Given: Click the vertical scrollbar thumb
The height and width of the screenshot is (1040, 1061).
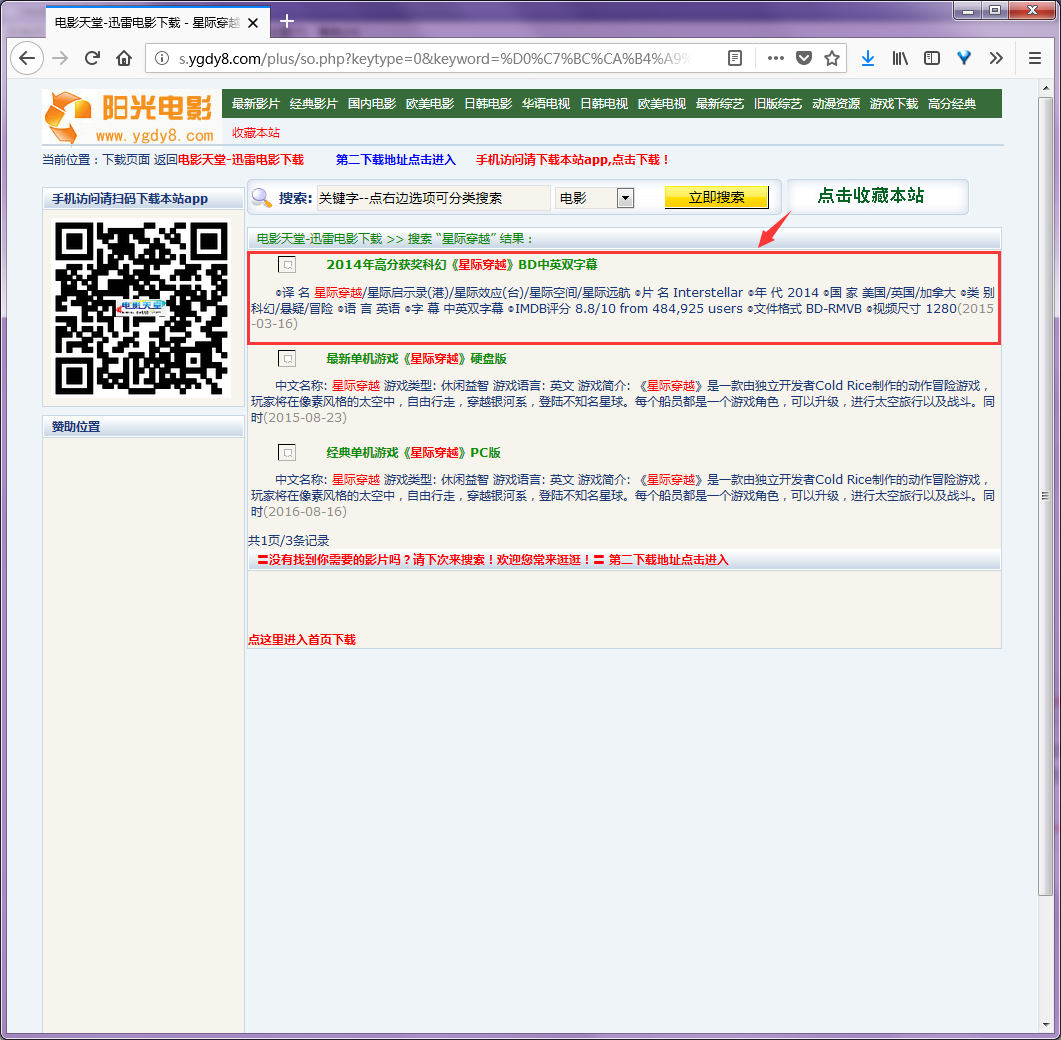Looking at the screenshot, I should (1045, 497).
